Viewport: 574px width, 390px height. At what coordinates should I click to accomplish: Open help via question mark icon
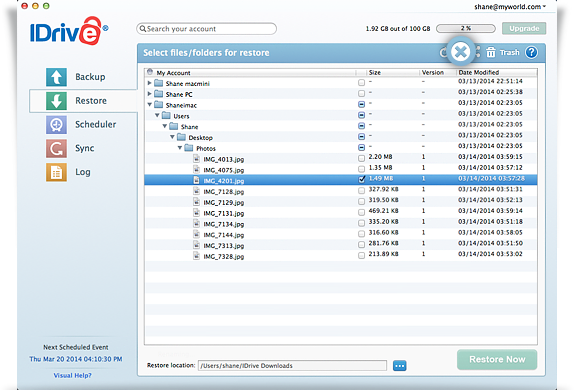[531, 52]
